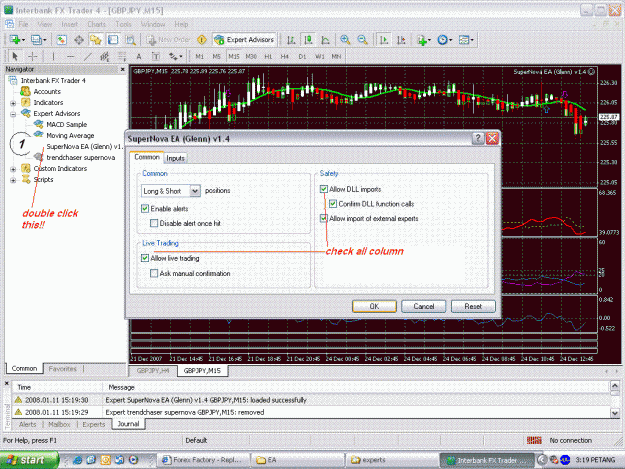Click Reset in SuperNova EA dialog
Image resolution: width=625 pixels, height=469 pixels.
[x=473, y=306]
